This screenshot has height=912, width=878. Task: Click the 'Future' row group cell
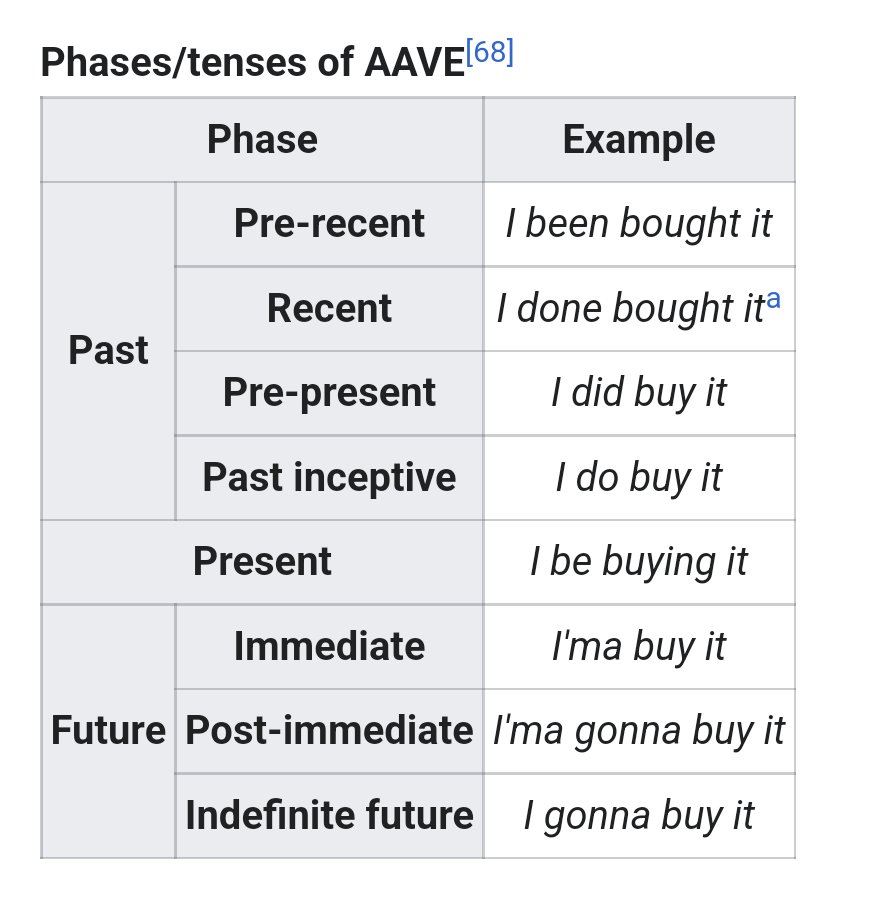[x=108, y=730]
